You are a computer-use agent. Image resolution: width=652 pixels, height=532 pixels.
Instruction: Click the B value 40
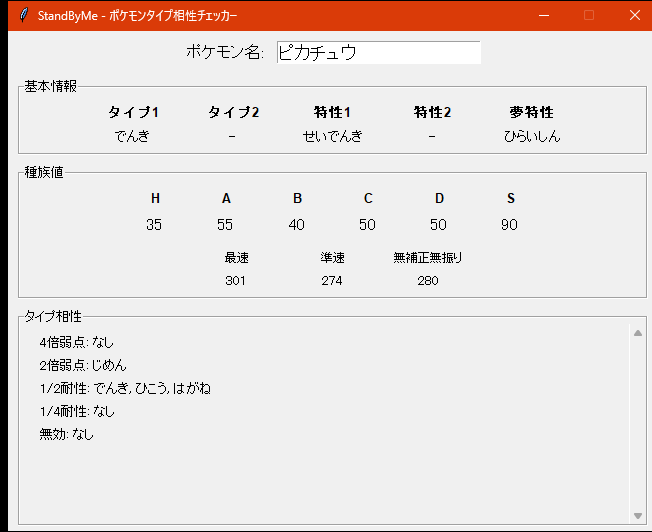coord(296,225)
